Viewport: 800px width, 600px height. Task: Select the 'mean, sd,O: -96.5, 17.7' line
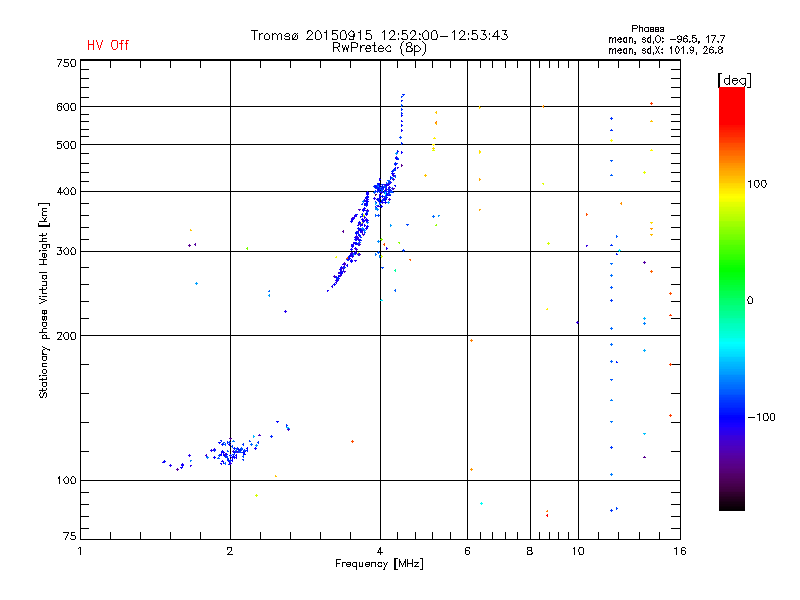pos(666,39)
